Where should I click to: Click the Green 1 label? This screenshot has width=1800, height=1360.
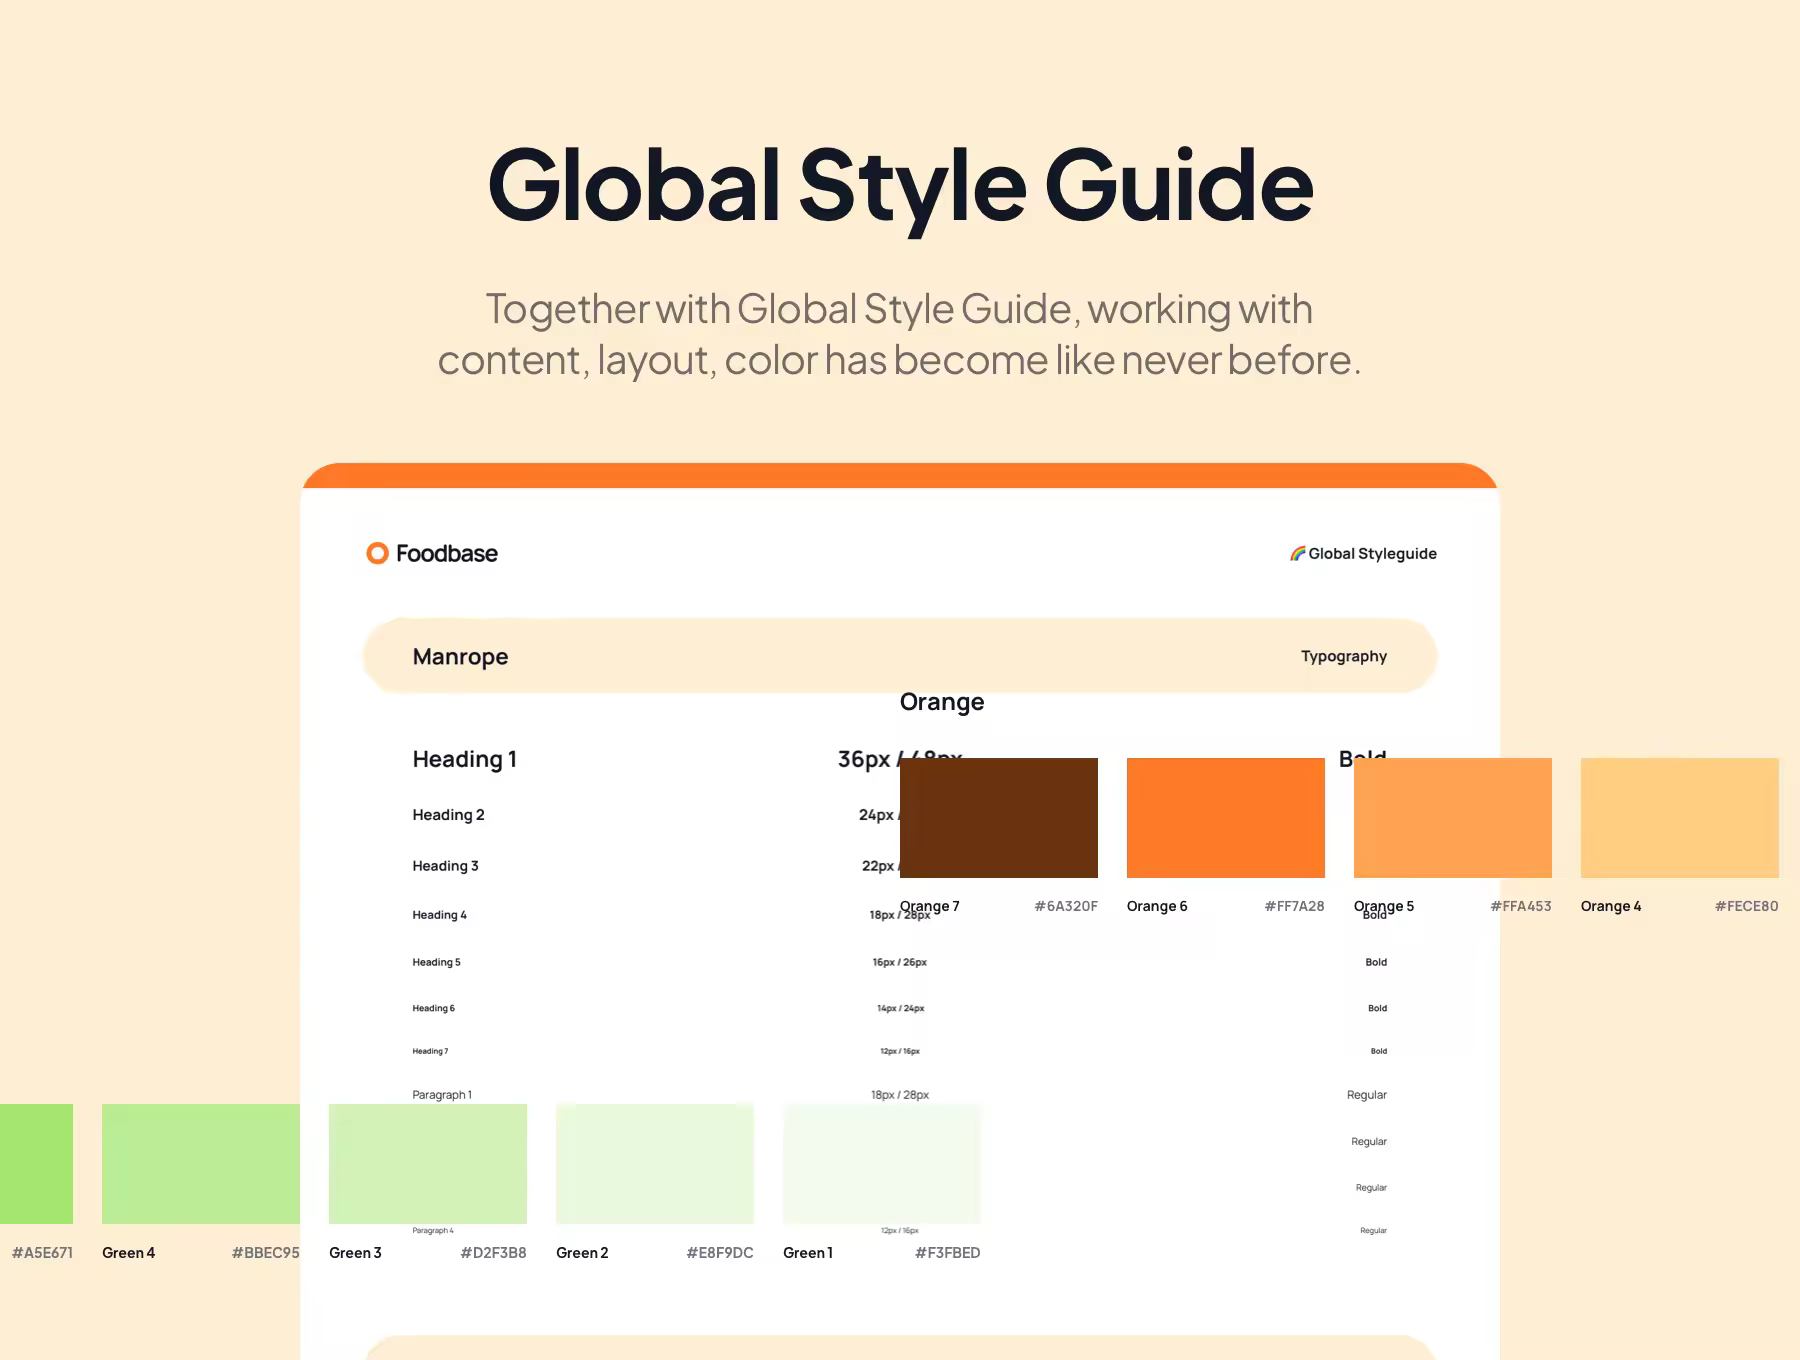coord(808,1253)
